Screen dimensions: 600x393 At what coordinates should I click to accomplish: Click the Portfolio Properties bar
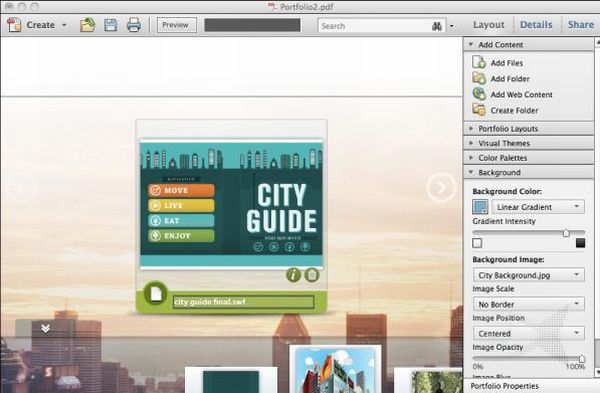click(531, 386)
